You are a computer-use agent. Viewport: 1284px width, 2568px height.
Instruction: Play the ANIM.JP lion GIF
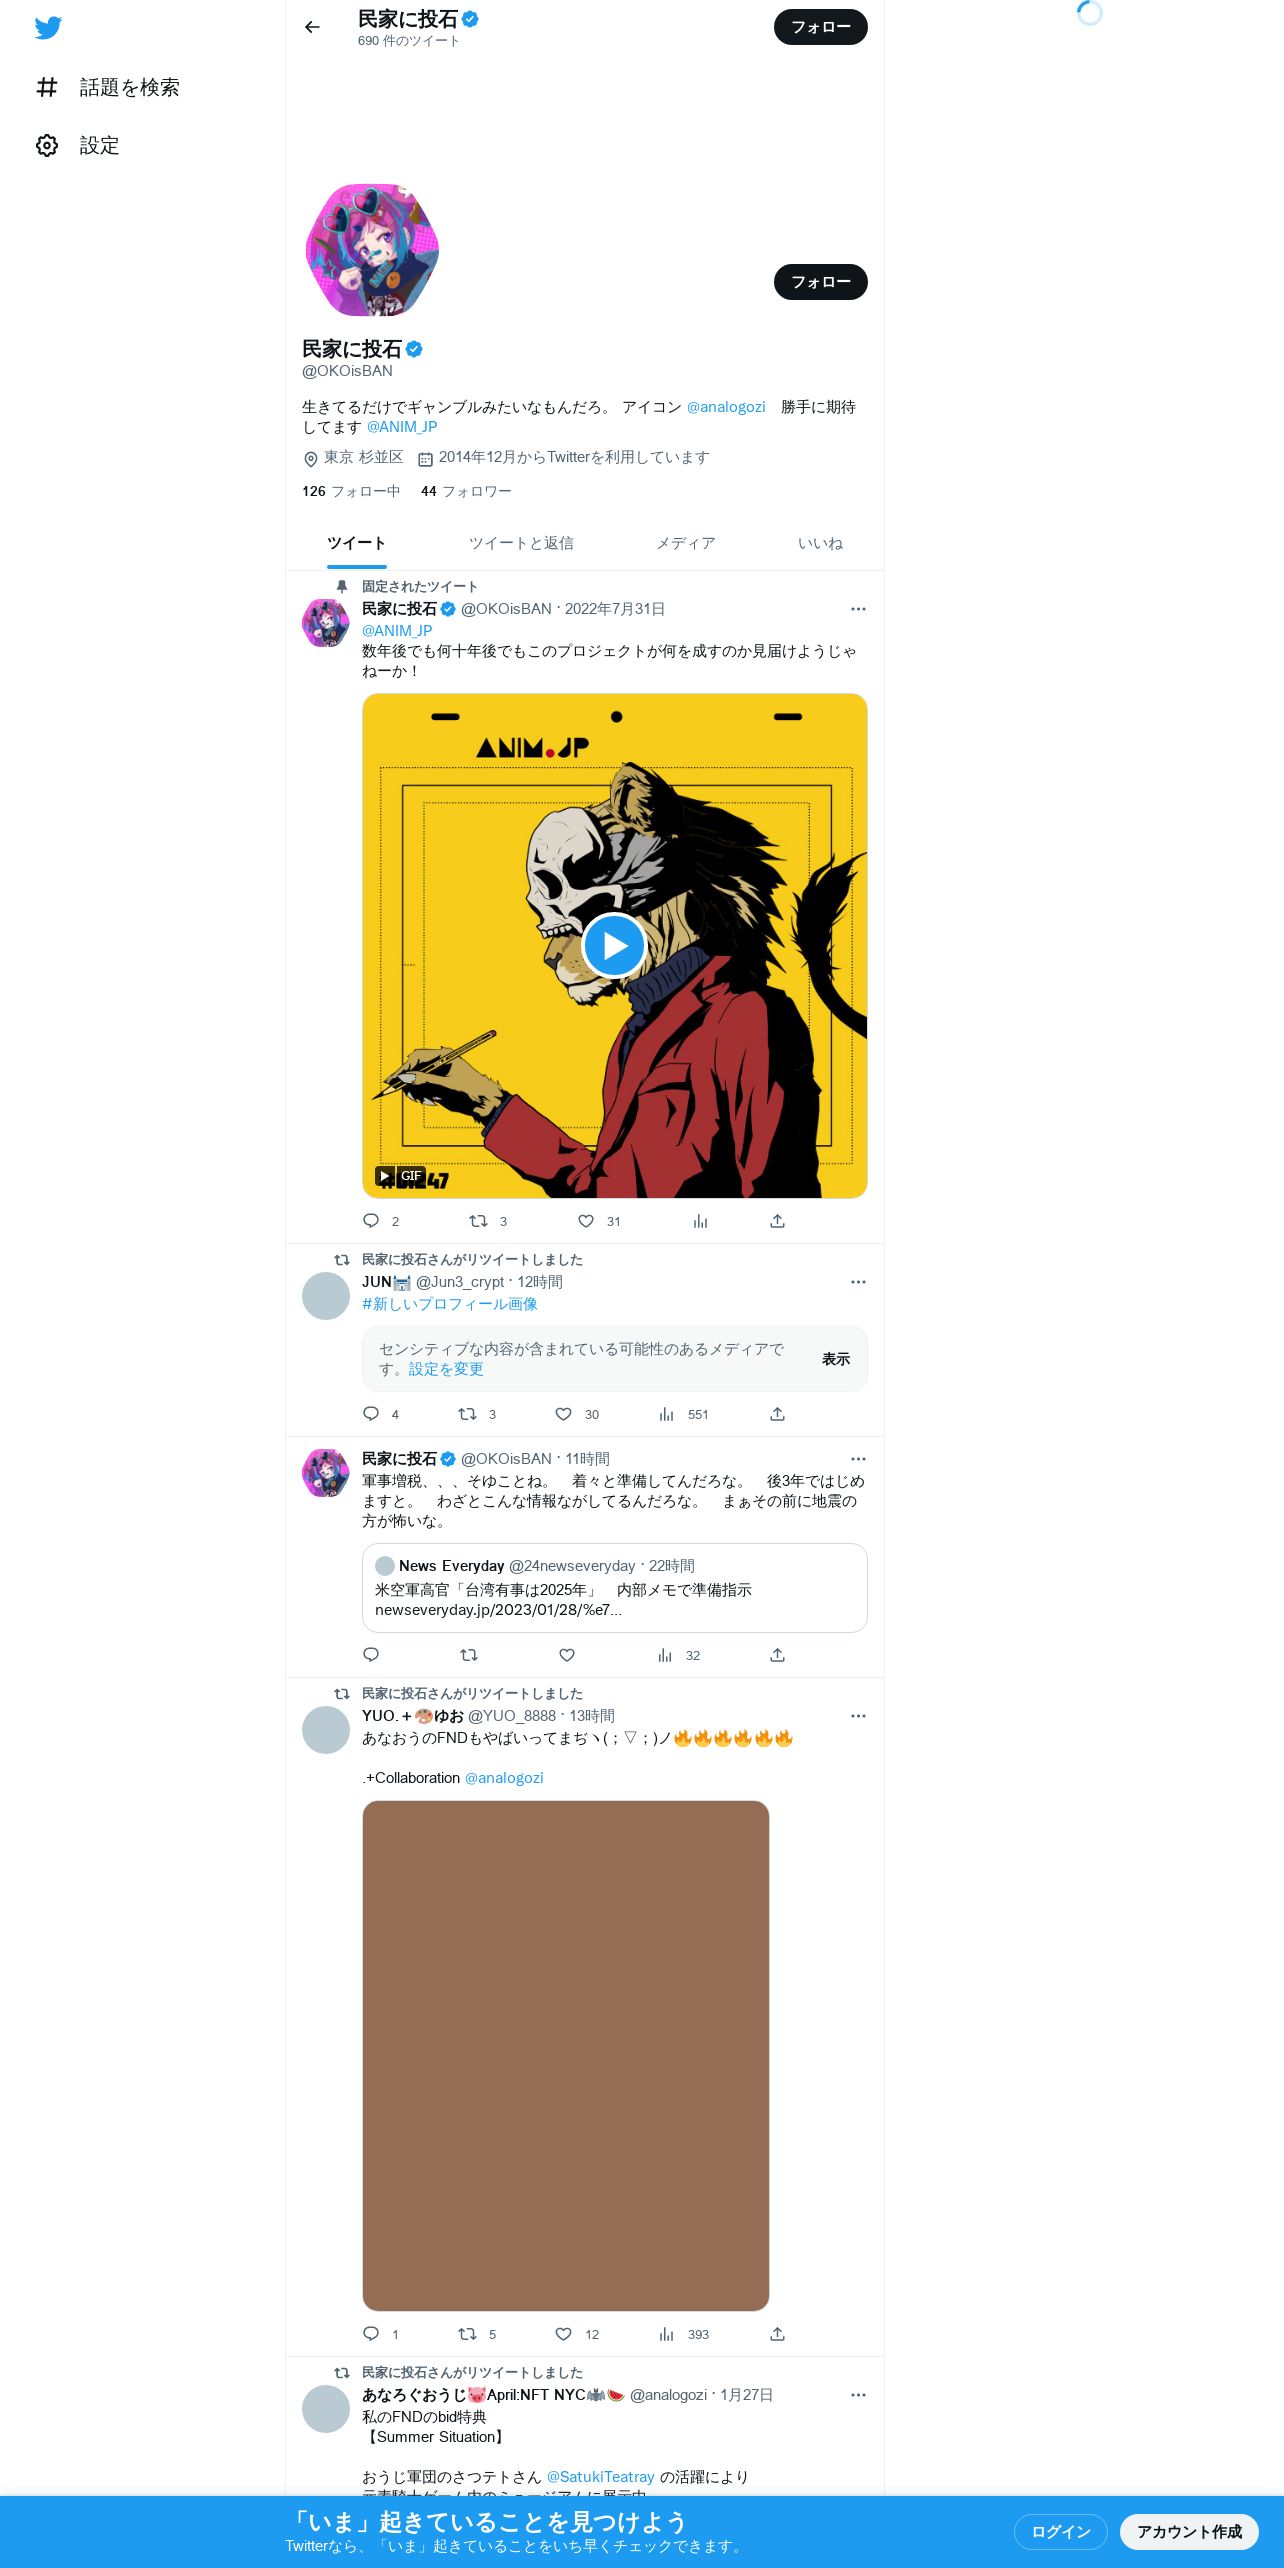pyautogui.click(x=614, y=945)
